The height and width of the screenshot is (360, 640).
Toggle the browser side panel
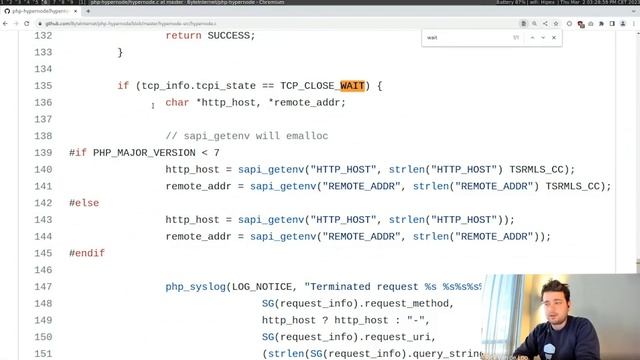point(612,24)
